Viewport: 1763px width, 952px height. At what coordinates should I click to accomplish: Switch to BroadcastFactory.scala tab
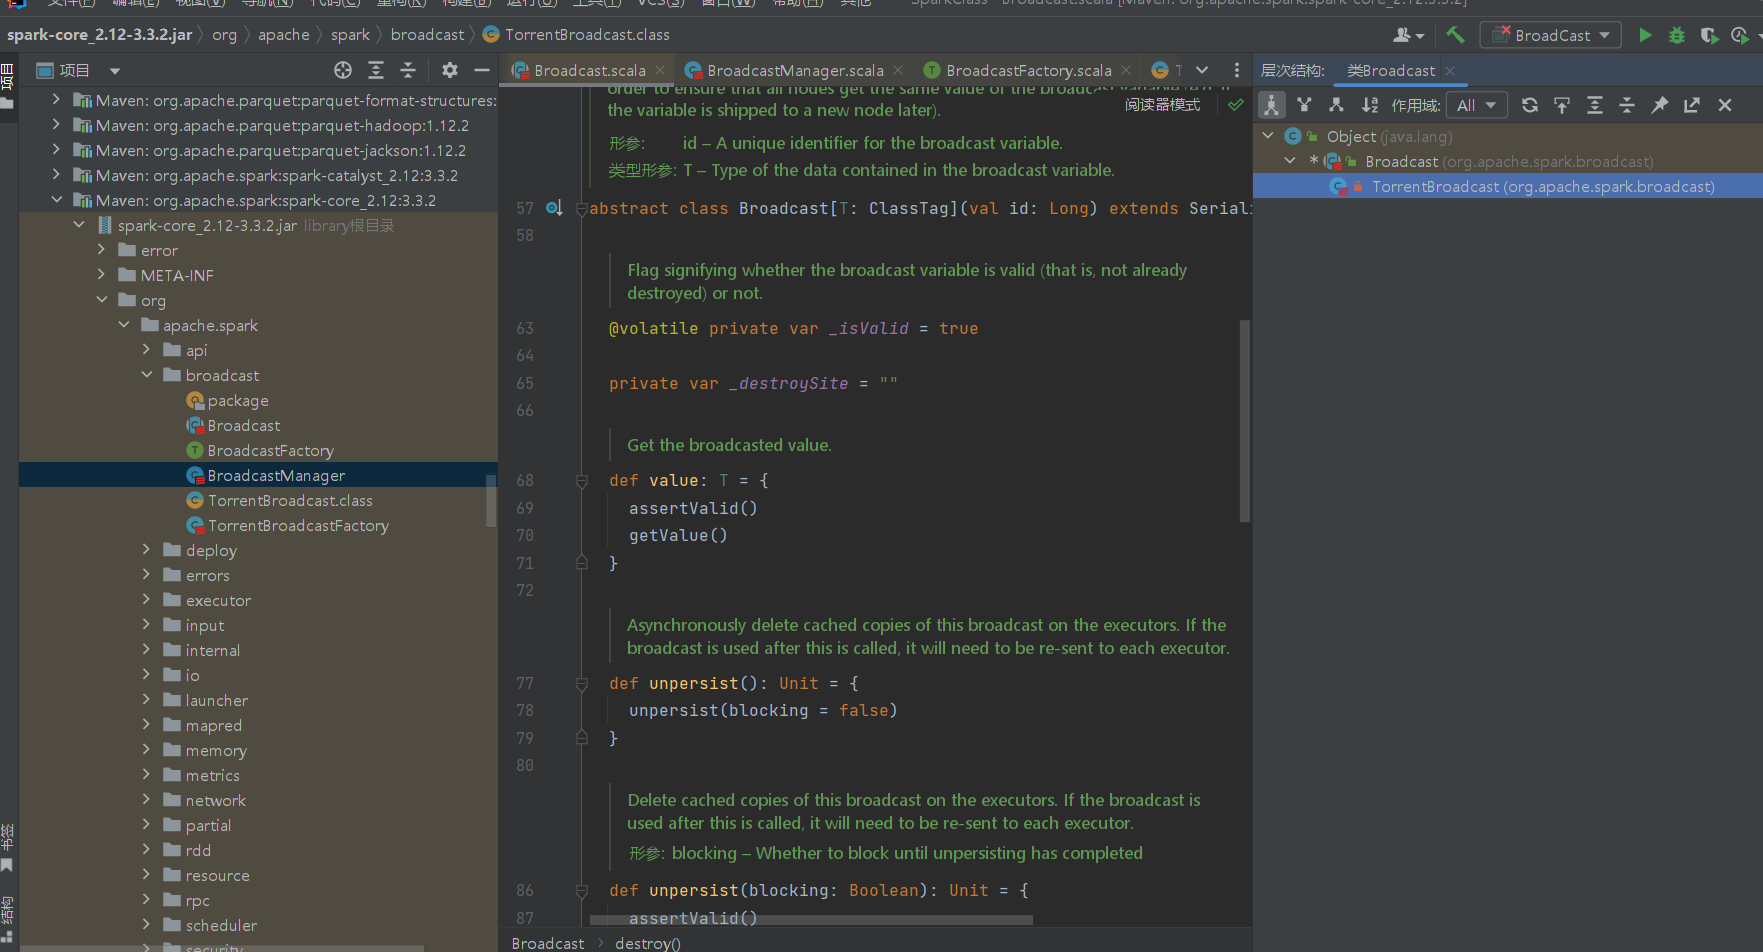tap(1028, 70)
